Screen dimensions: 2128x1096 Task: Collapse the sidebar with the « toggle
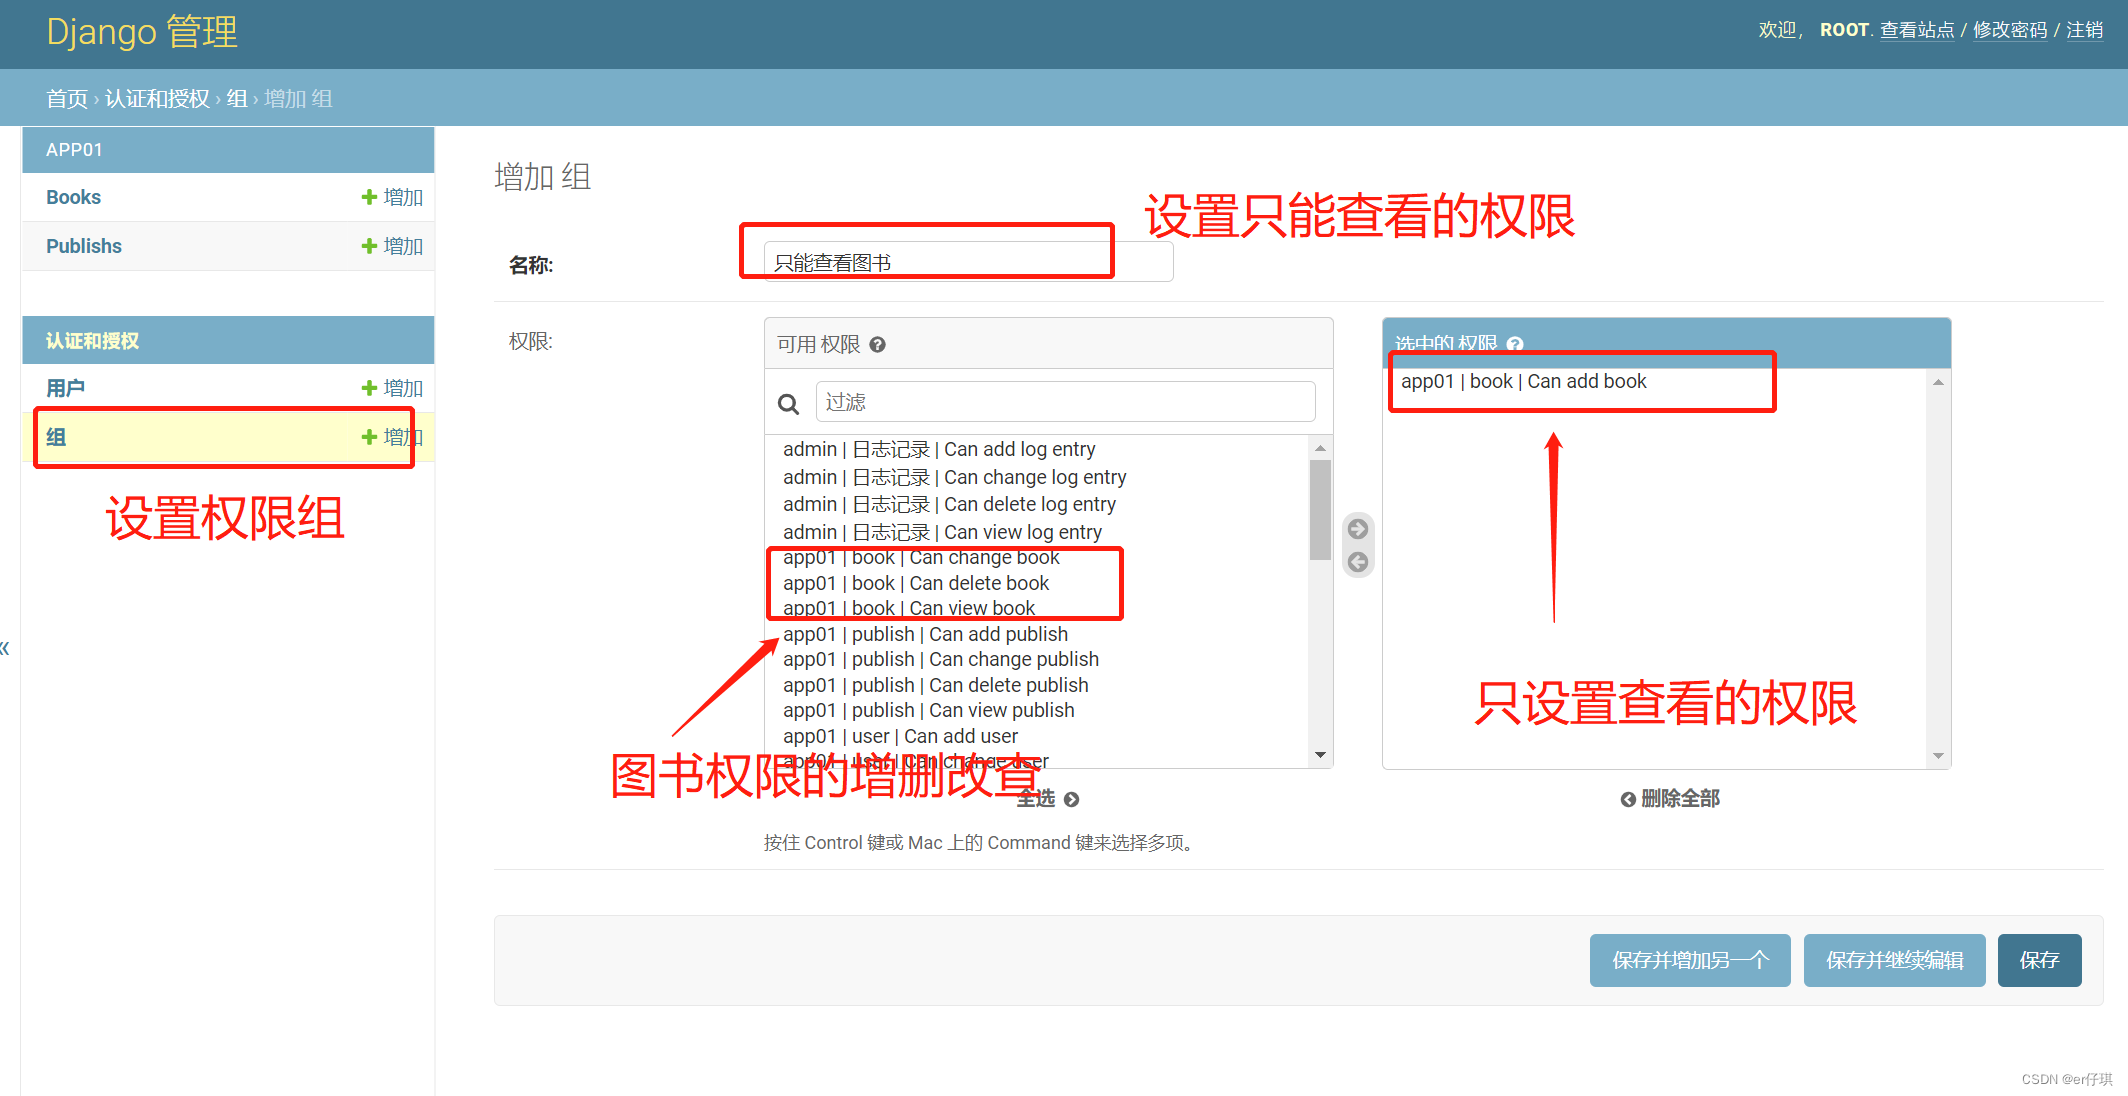click(6, 648)
